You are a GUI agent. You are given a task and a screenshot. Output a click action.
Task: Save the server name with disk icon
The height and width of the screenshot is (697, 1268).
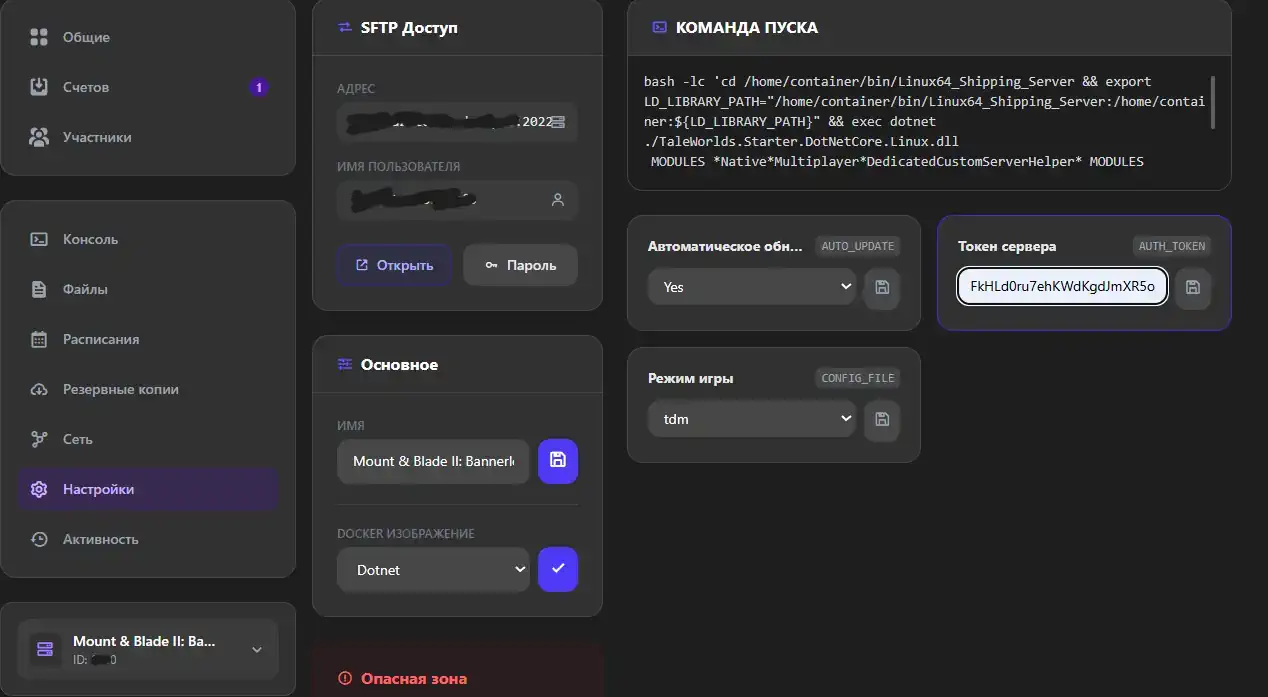(558, 461)
